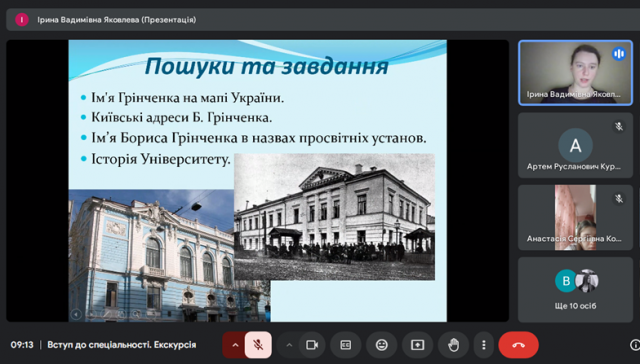The height and width of the screenshot is (364, 640).
Task: Click the muted mic icon on Артем's tile
Action: point(619,127)
